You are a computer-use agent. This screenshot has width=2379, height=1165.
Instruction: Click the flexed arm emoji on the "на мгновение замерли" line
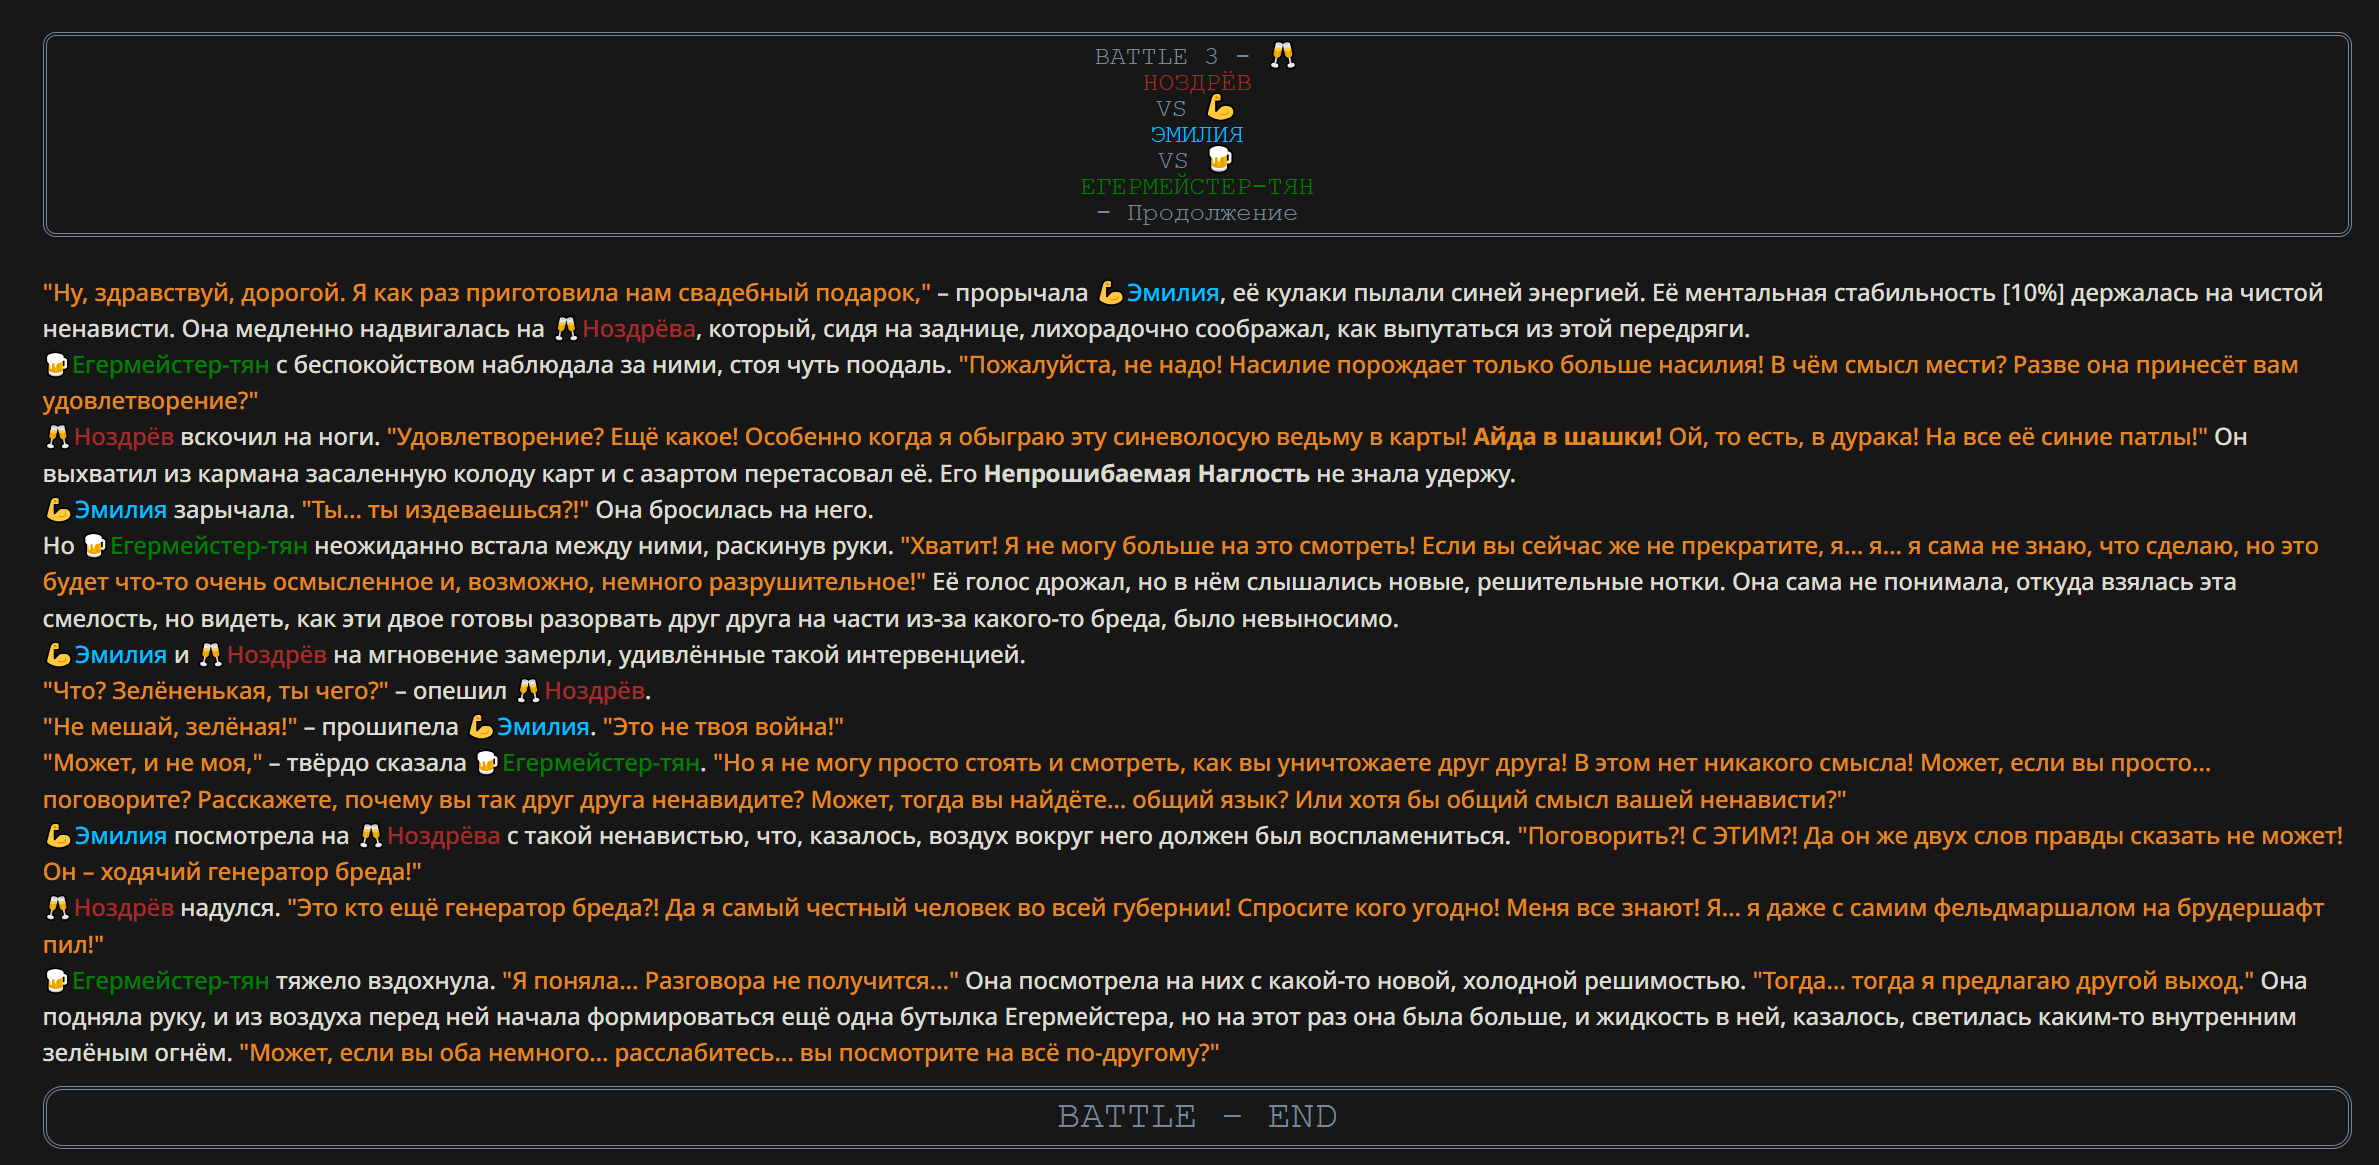point(58,655)
